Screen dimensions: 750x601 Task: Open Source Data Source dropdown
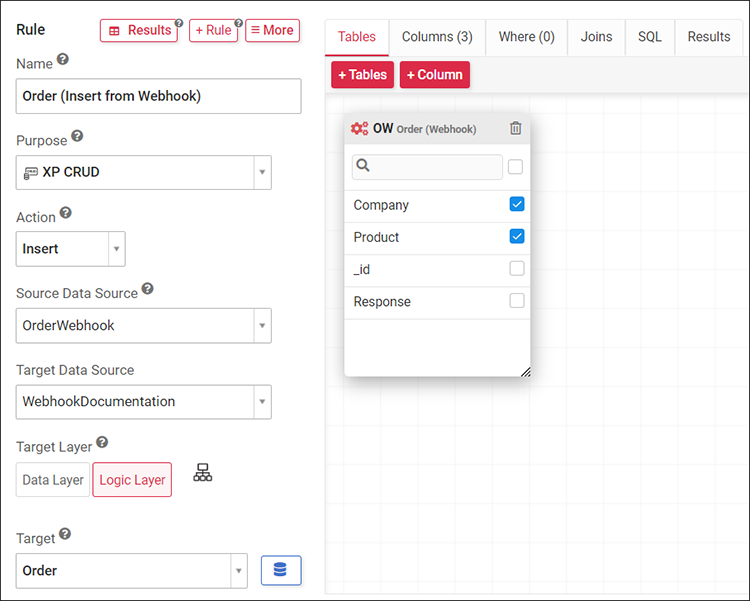tap(262, 325)
